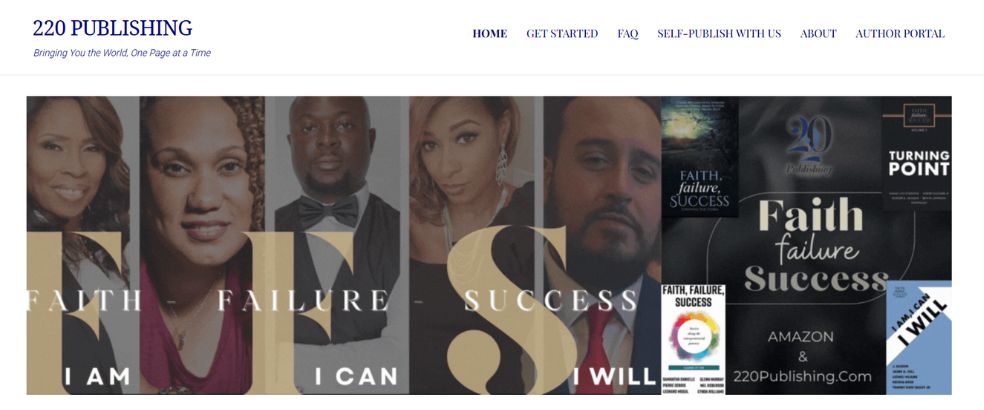Go to the GET STARTED page

[x=562, y=34]
